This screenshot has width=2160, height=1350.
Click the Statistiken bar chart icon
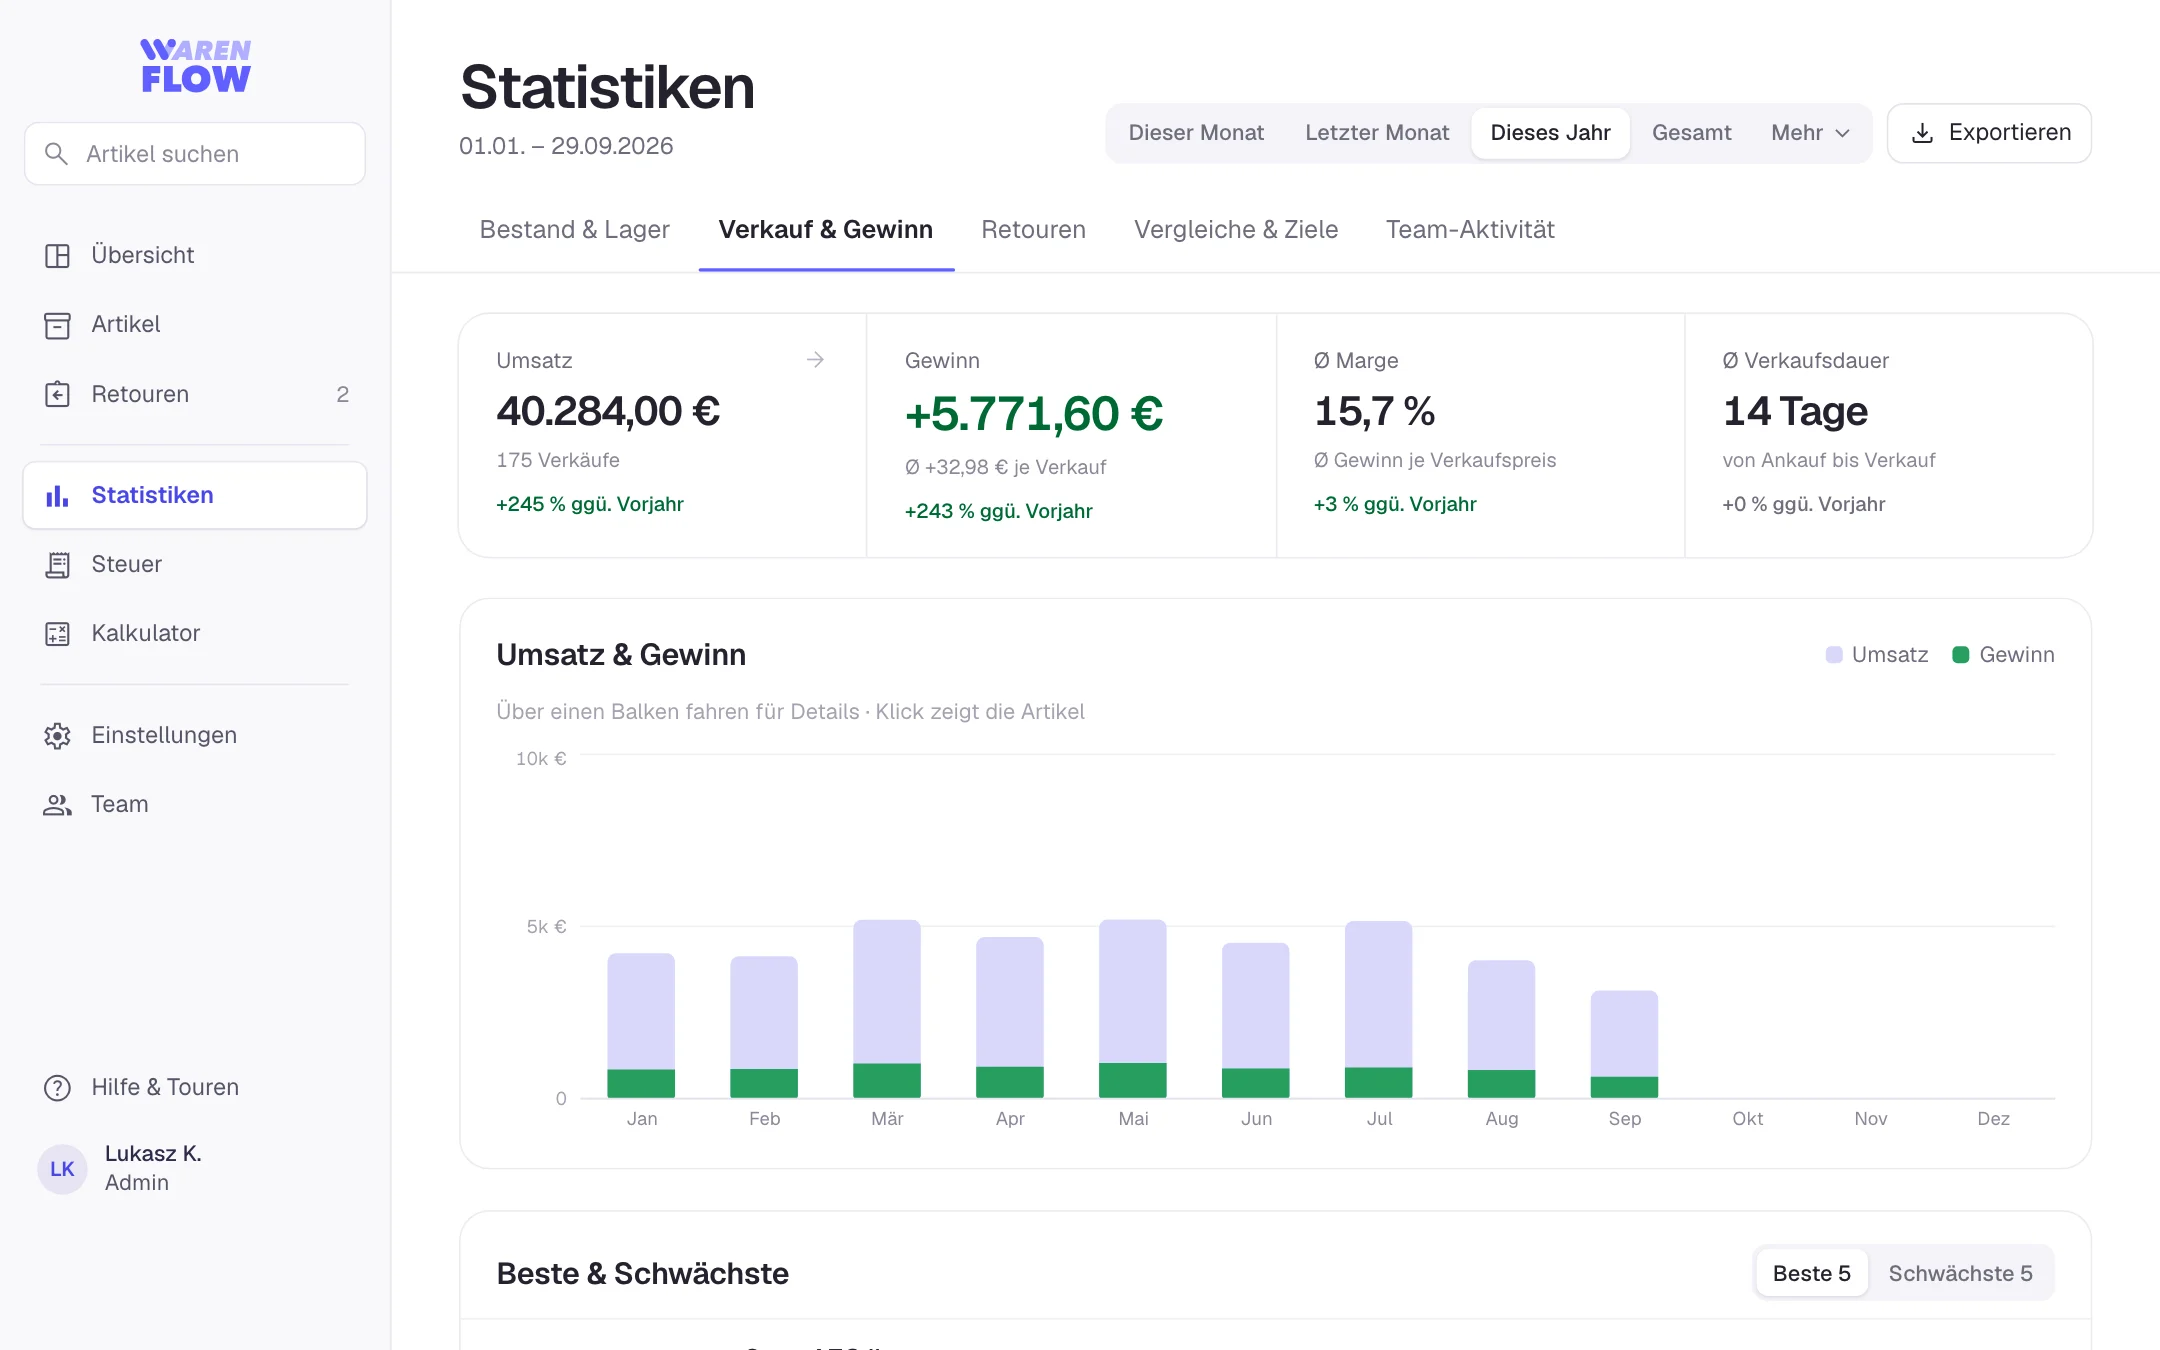tap(57, 495)
